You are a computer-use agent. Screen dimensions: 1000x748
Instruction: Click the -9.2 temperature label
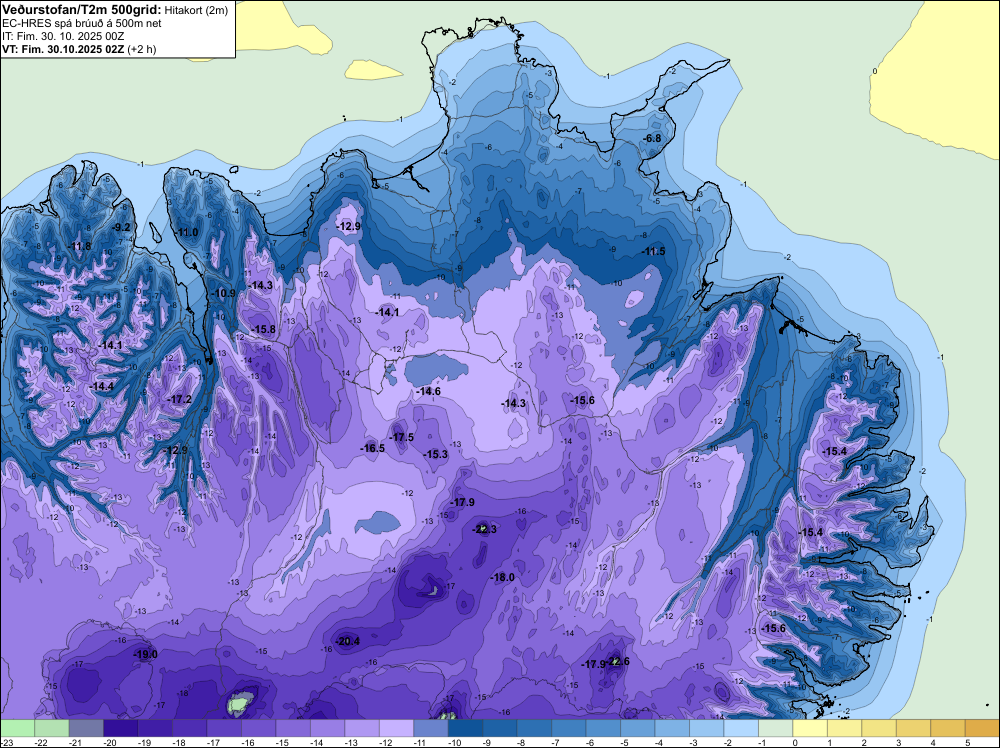pyautogui.click(x=121, y=227)
